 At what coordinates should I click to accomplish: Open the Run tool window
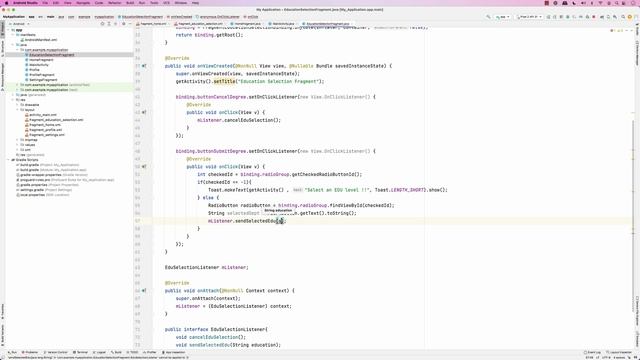point(12,352)
